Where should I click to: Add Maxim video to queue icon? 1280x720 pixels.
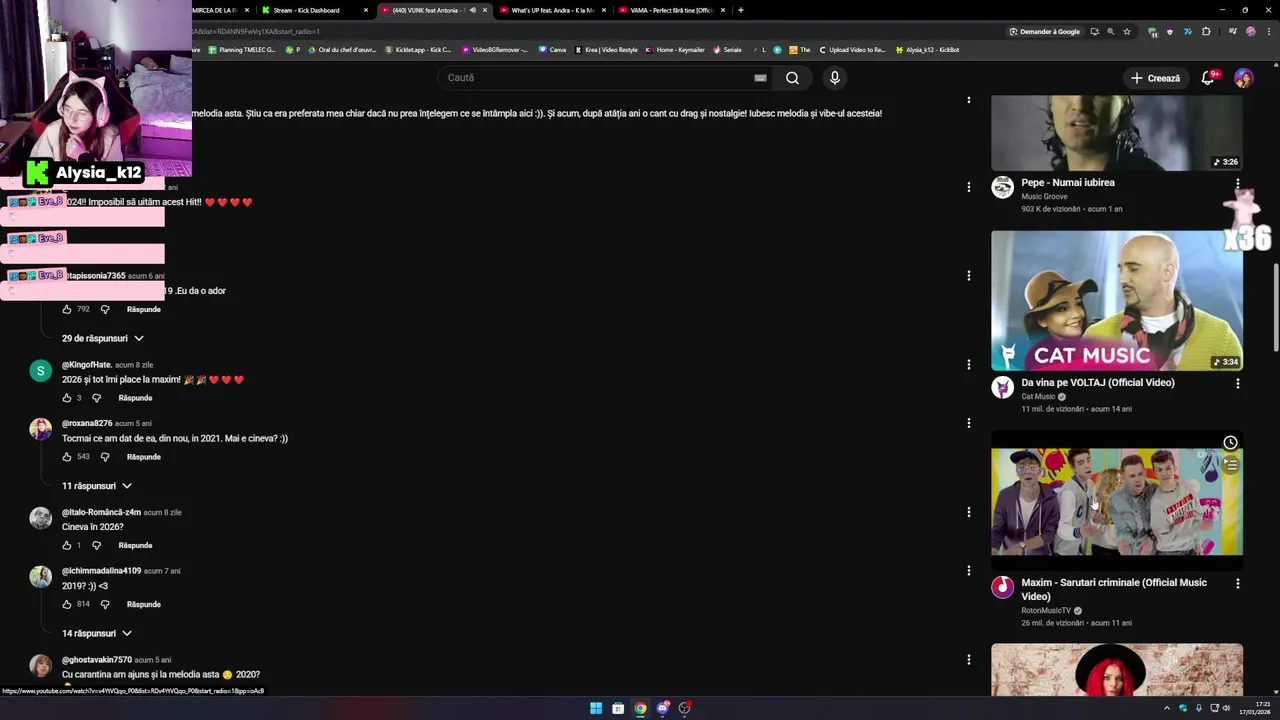(1230, 465)
